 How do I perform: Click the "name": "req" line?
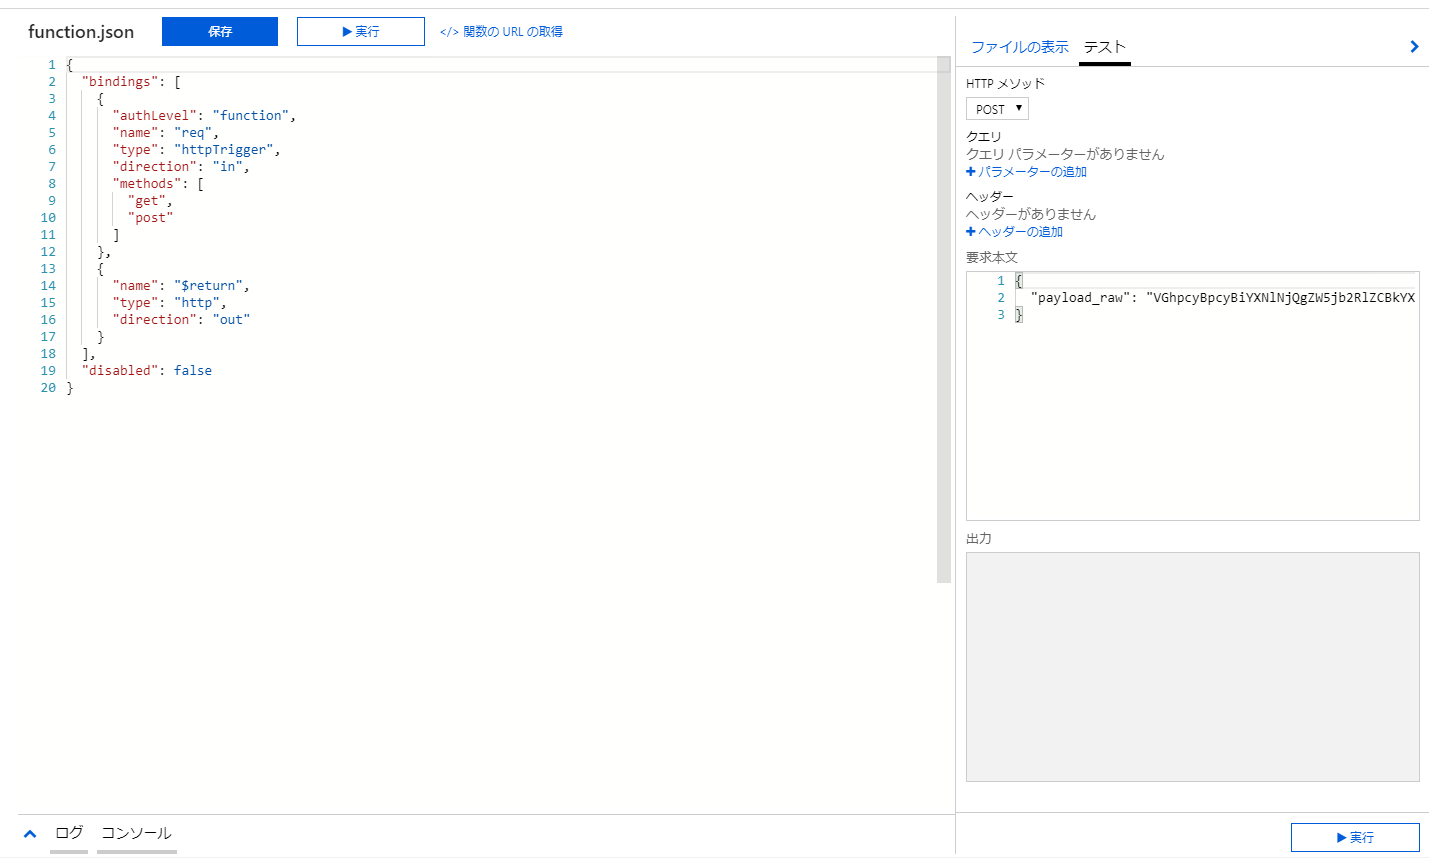pyautogui.click(x=165, y=133)
